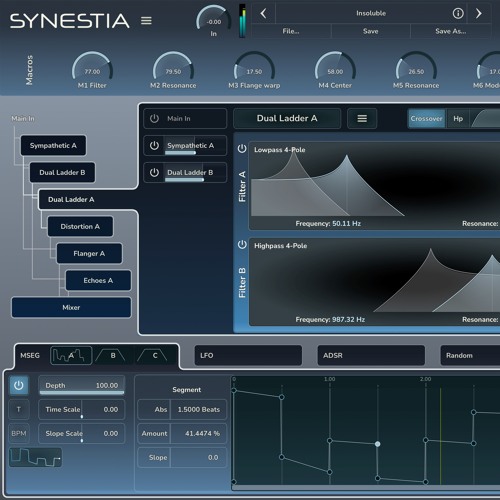This screenshot has height=500, width=500.
Task: Open Highpass 4-Pole filter type
Action: tap(280, 246)
